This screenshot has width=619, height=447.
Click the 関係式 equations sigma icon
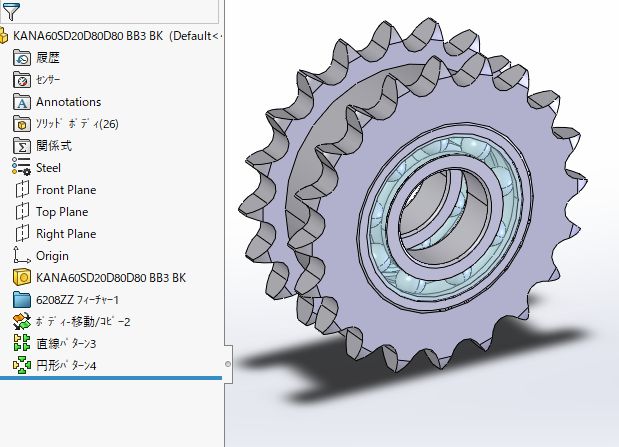pyautogui.click(x=22, y=146)
